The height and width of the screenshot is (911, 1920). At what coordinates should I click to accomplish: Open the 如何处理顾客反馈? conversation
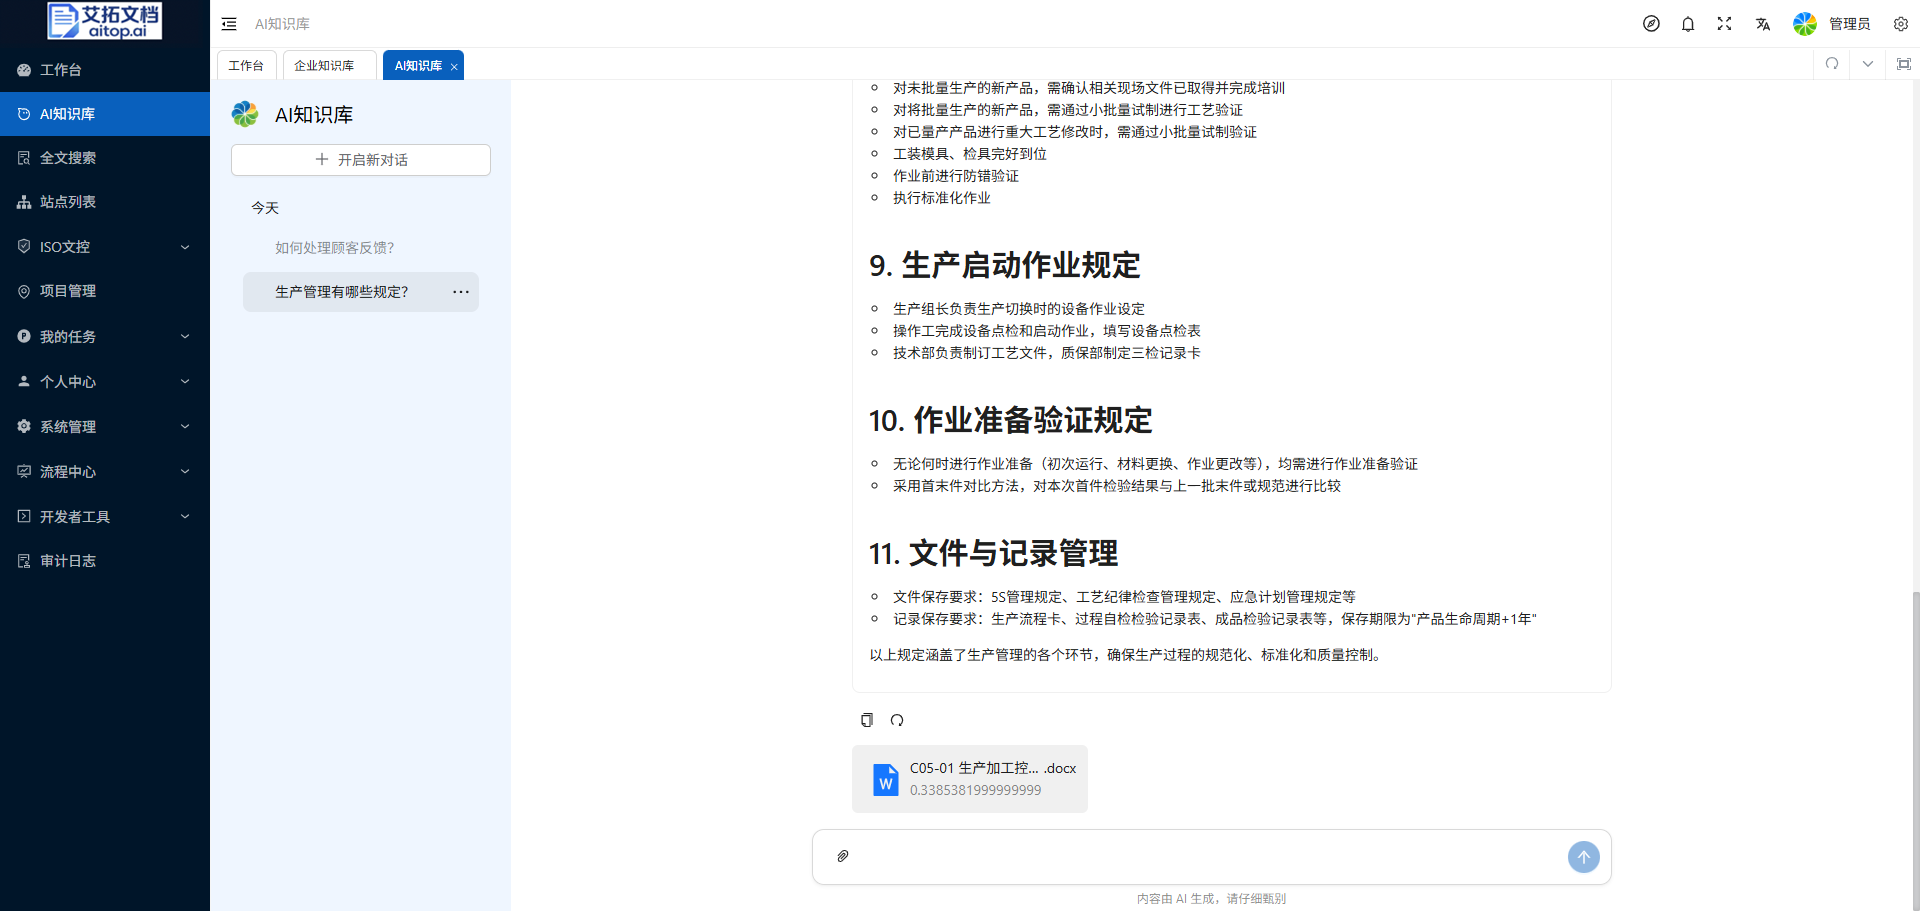click(x=335, y=248)
